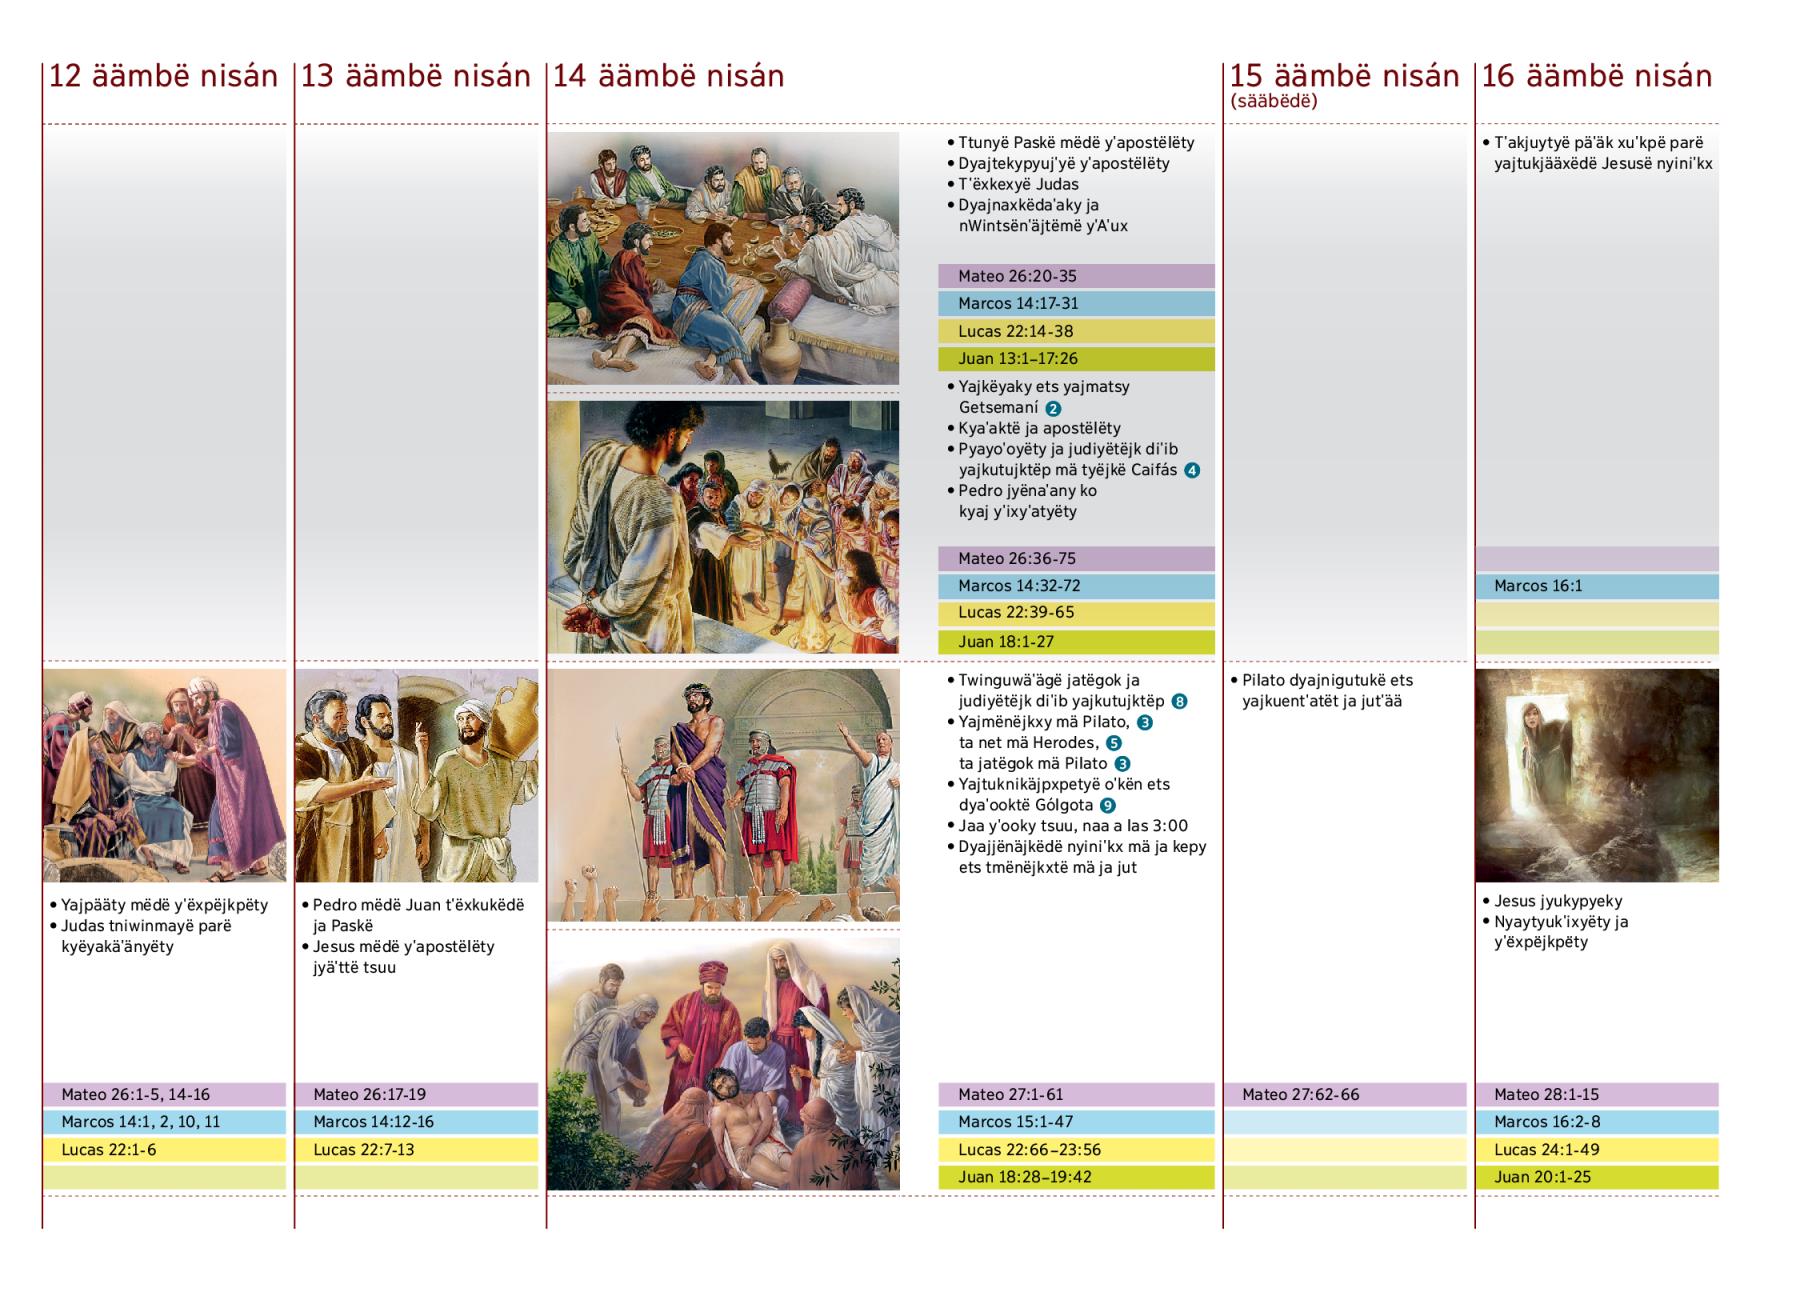Click the Mateo 27:62-66 reference
The height and width of the screenshot is (1300, 1800).
tap(1344, 1095)
